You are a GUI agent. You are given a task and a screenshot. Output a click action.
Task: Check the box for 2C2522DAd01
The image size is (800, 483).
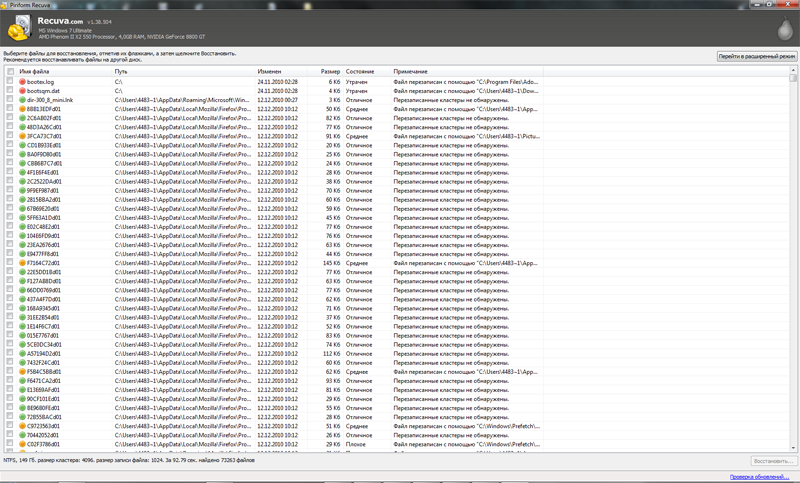coord(10,181)
